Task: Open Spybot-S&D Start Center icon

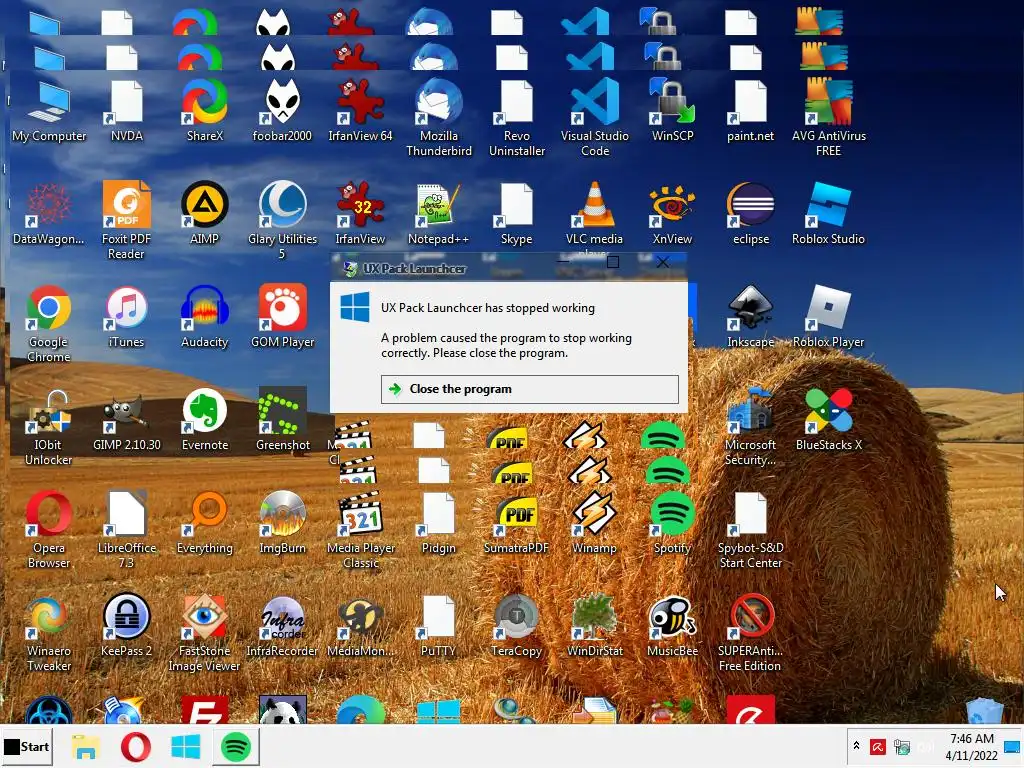Action: (750, 531)
